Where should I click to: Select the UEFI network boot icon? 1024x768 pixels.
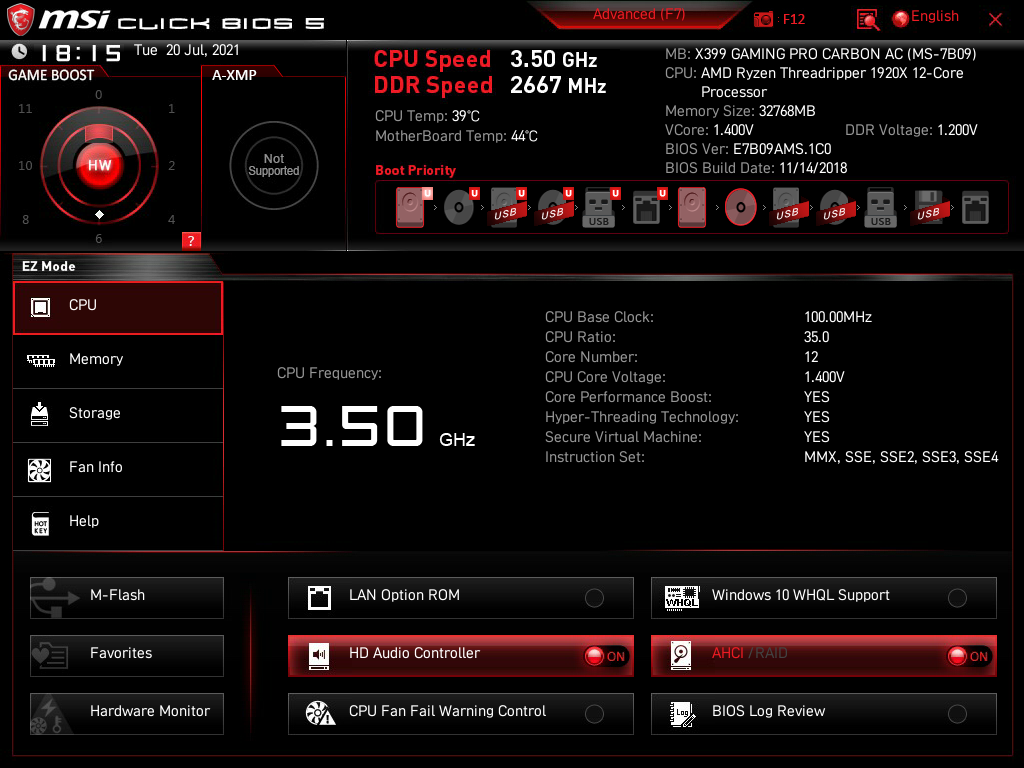(x=648, y=207)
